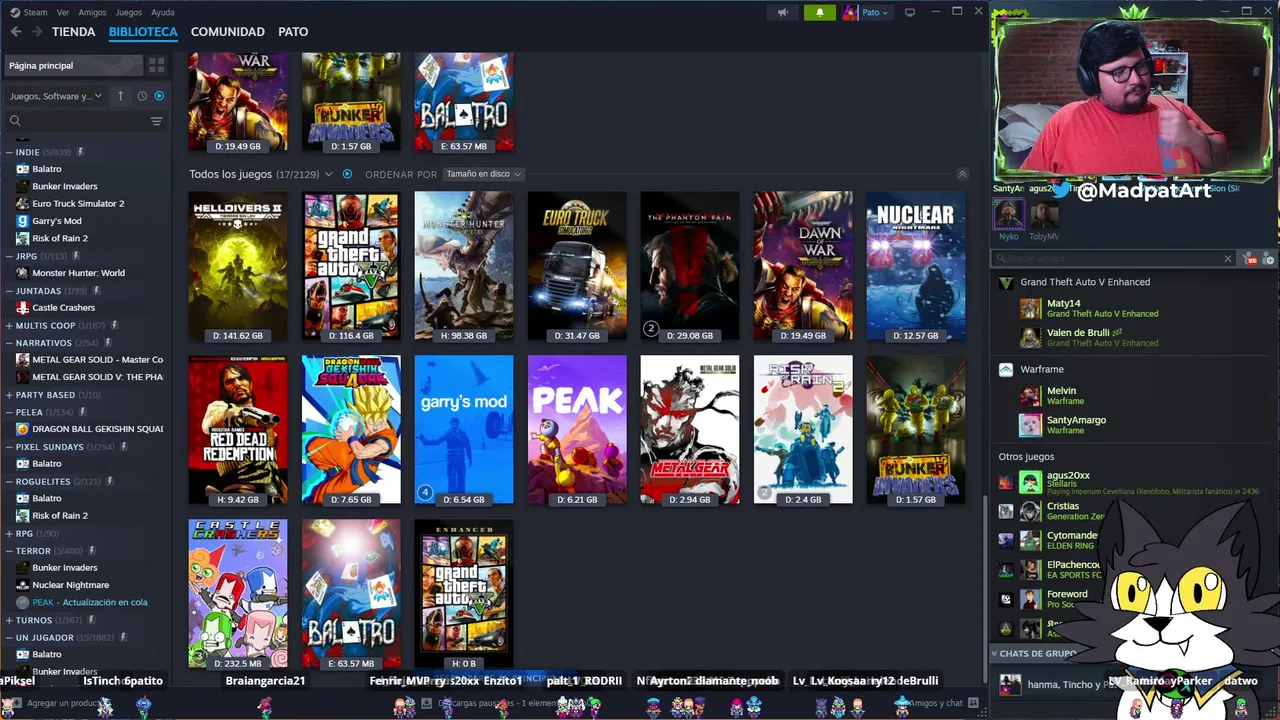The height and width of the screenshot is (720, 1280).
Task: Select DRAGON BALL GEKISHIN SQUADRA icon in sidebar
Action: click(x=23, y=429)
